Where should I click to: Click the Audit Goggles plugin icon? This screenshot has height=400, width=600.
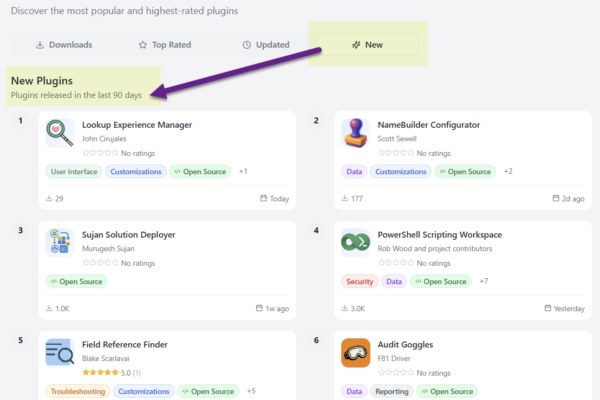(x=355, y=353)
